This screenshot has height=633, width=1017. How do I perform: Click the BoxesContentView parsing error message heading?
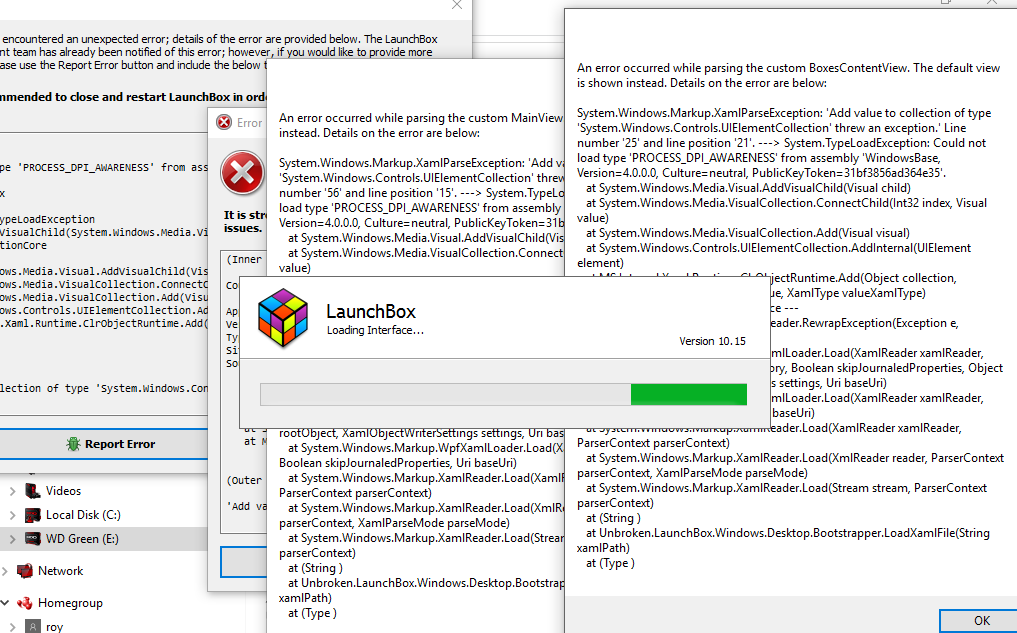pos(789,75)
